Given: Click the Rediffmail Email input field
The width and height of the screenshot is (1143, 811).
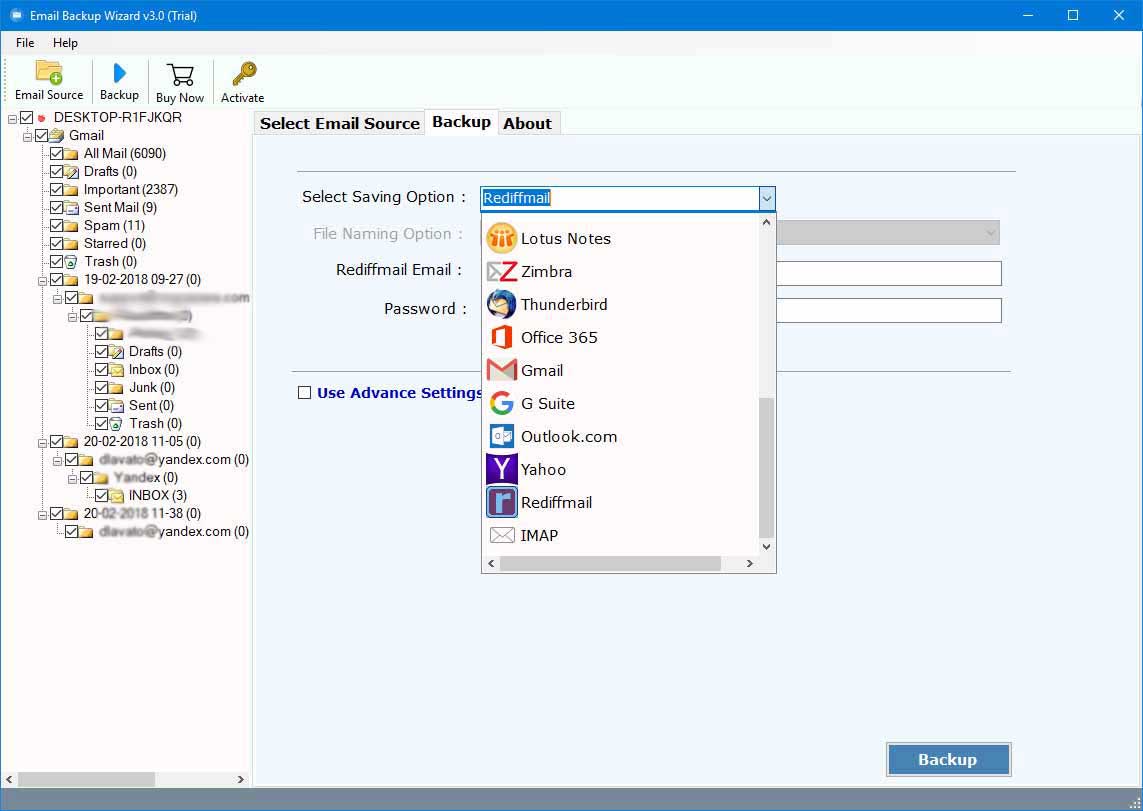Looking at the screenshot, I should coord(889,273).
